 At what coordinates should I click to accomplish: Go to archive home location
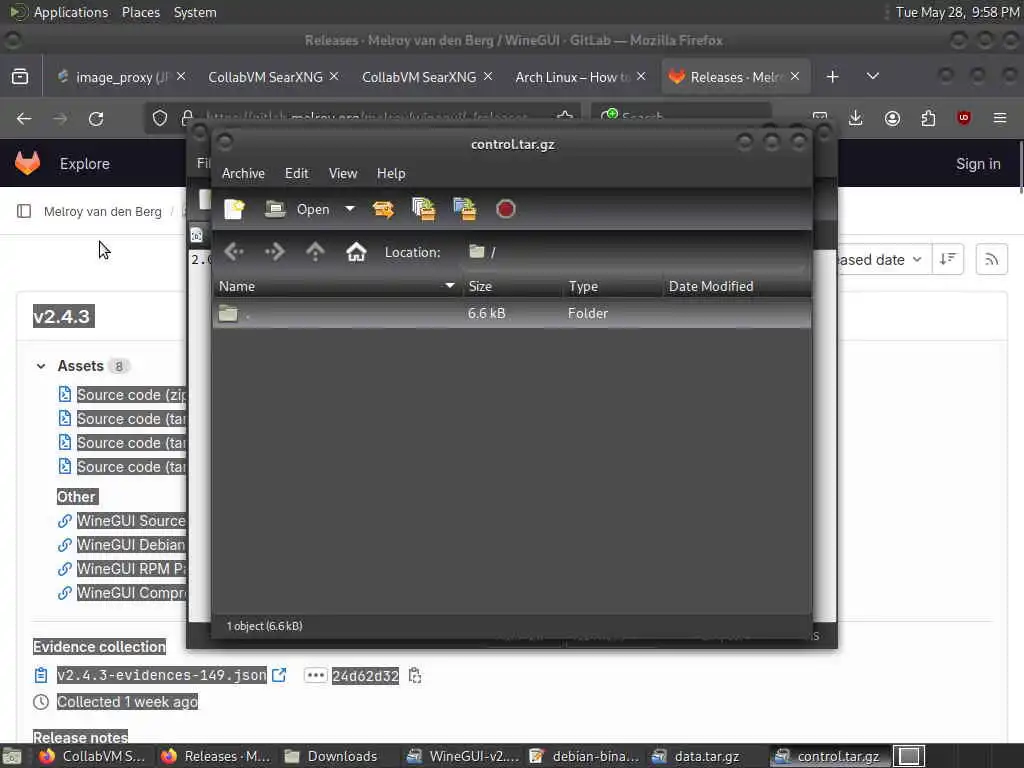point(356,251)
